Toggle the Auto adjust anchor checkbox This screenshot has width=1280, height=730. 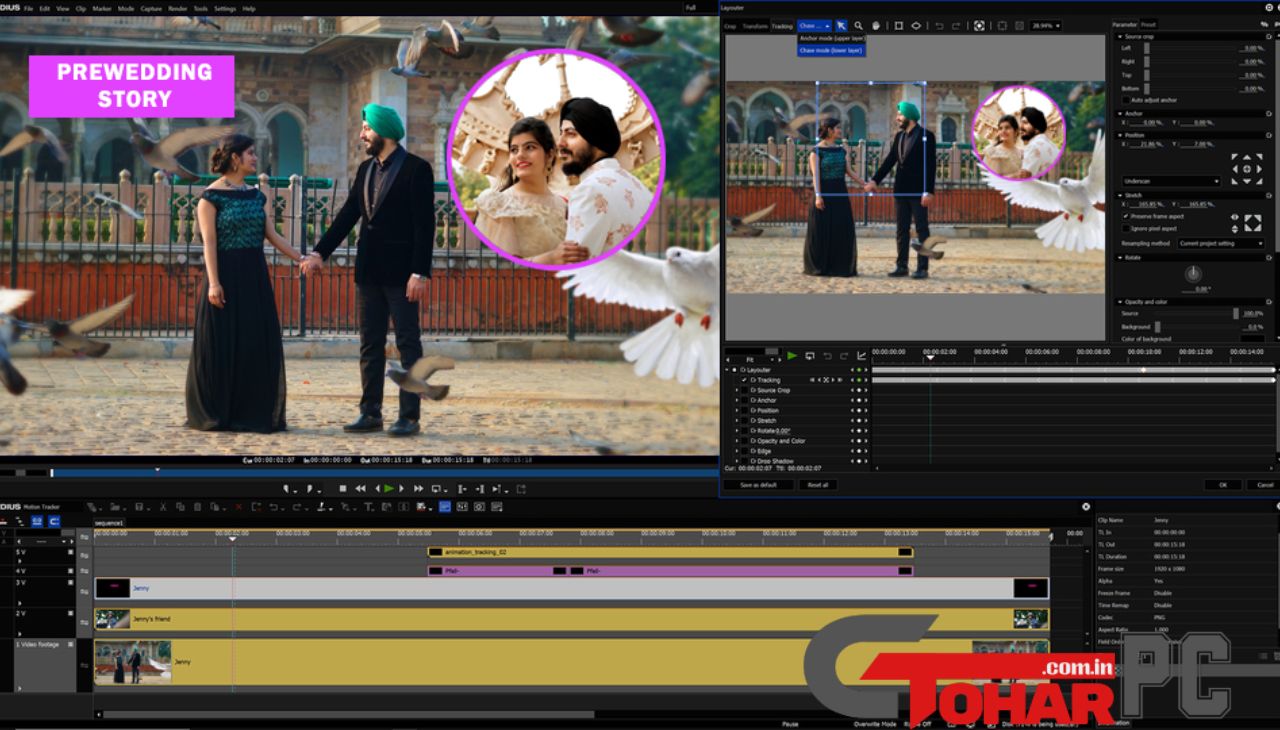1125,100
